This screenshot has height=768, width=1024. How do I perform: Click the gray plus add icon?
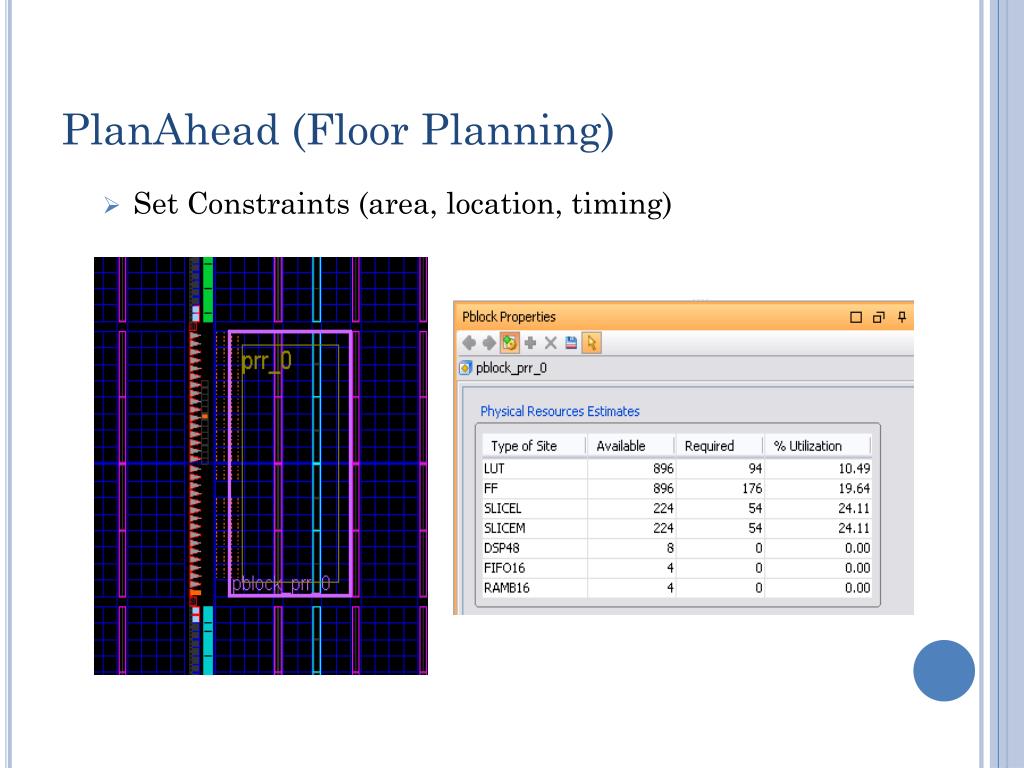click(530, 342)
